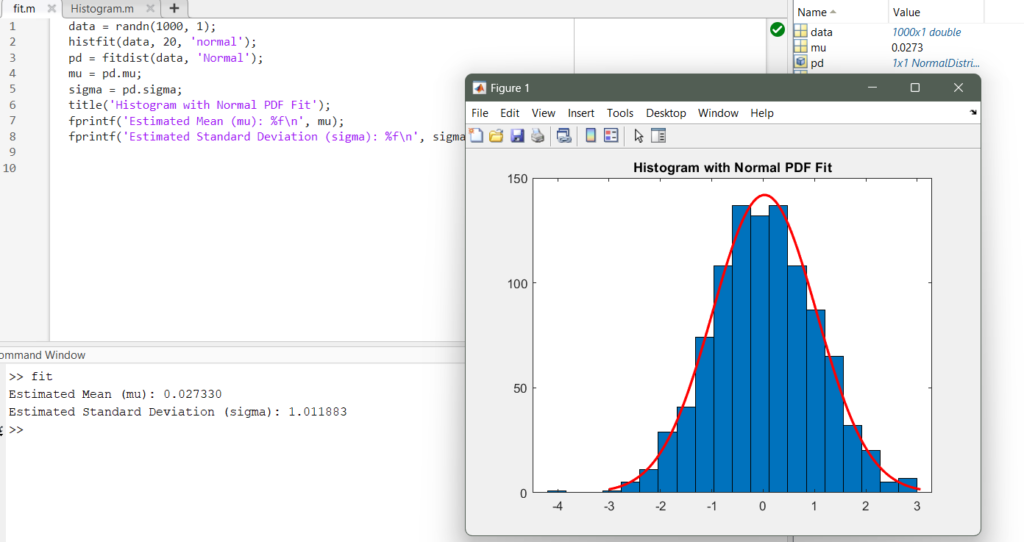Open the Tools menu in Figure 1

(x=620, y=113)
